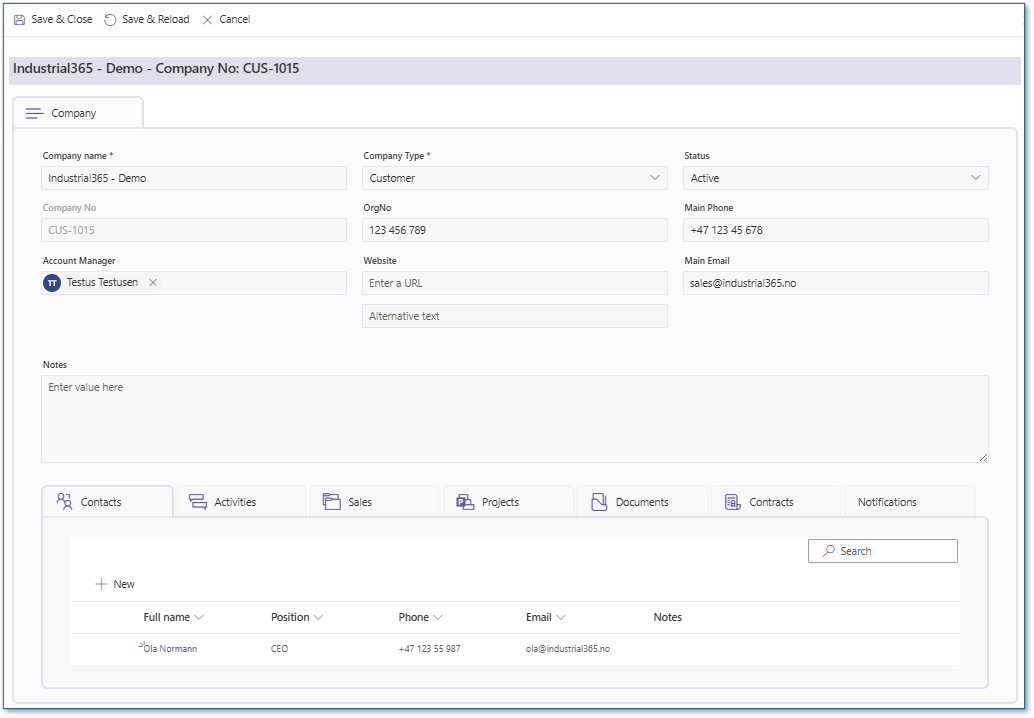Switch to the Projects tab
This screenshot has height=718, width=1034.
tap(508, 502)
